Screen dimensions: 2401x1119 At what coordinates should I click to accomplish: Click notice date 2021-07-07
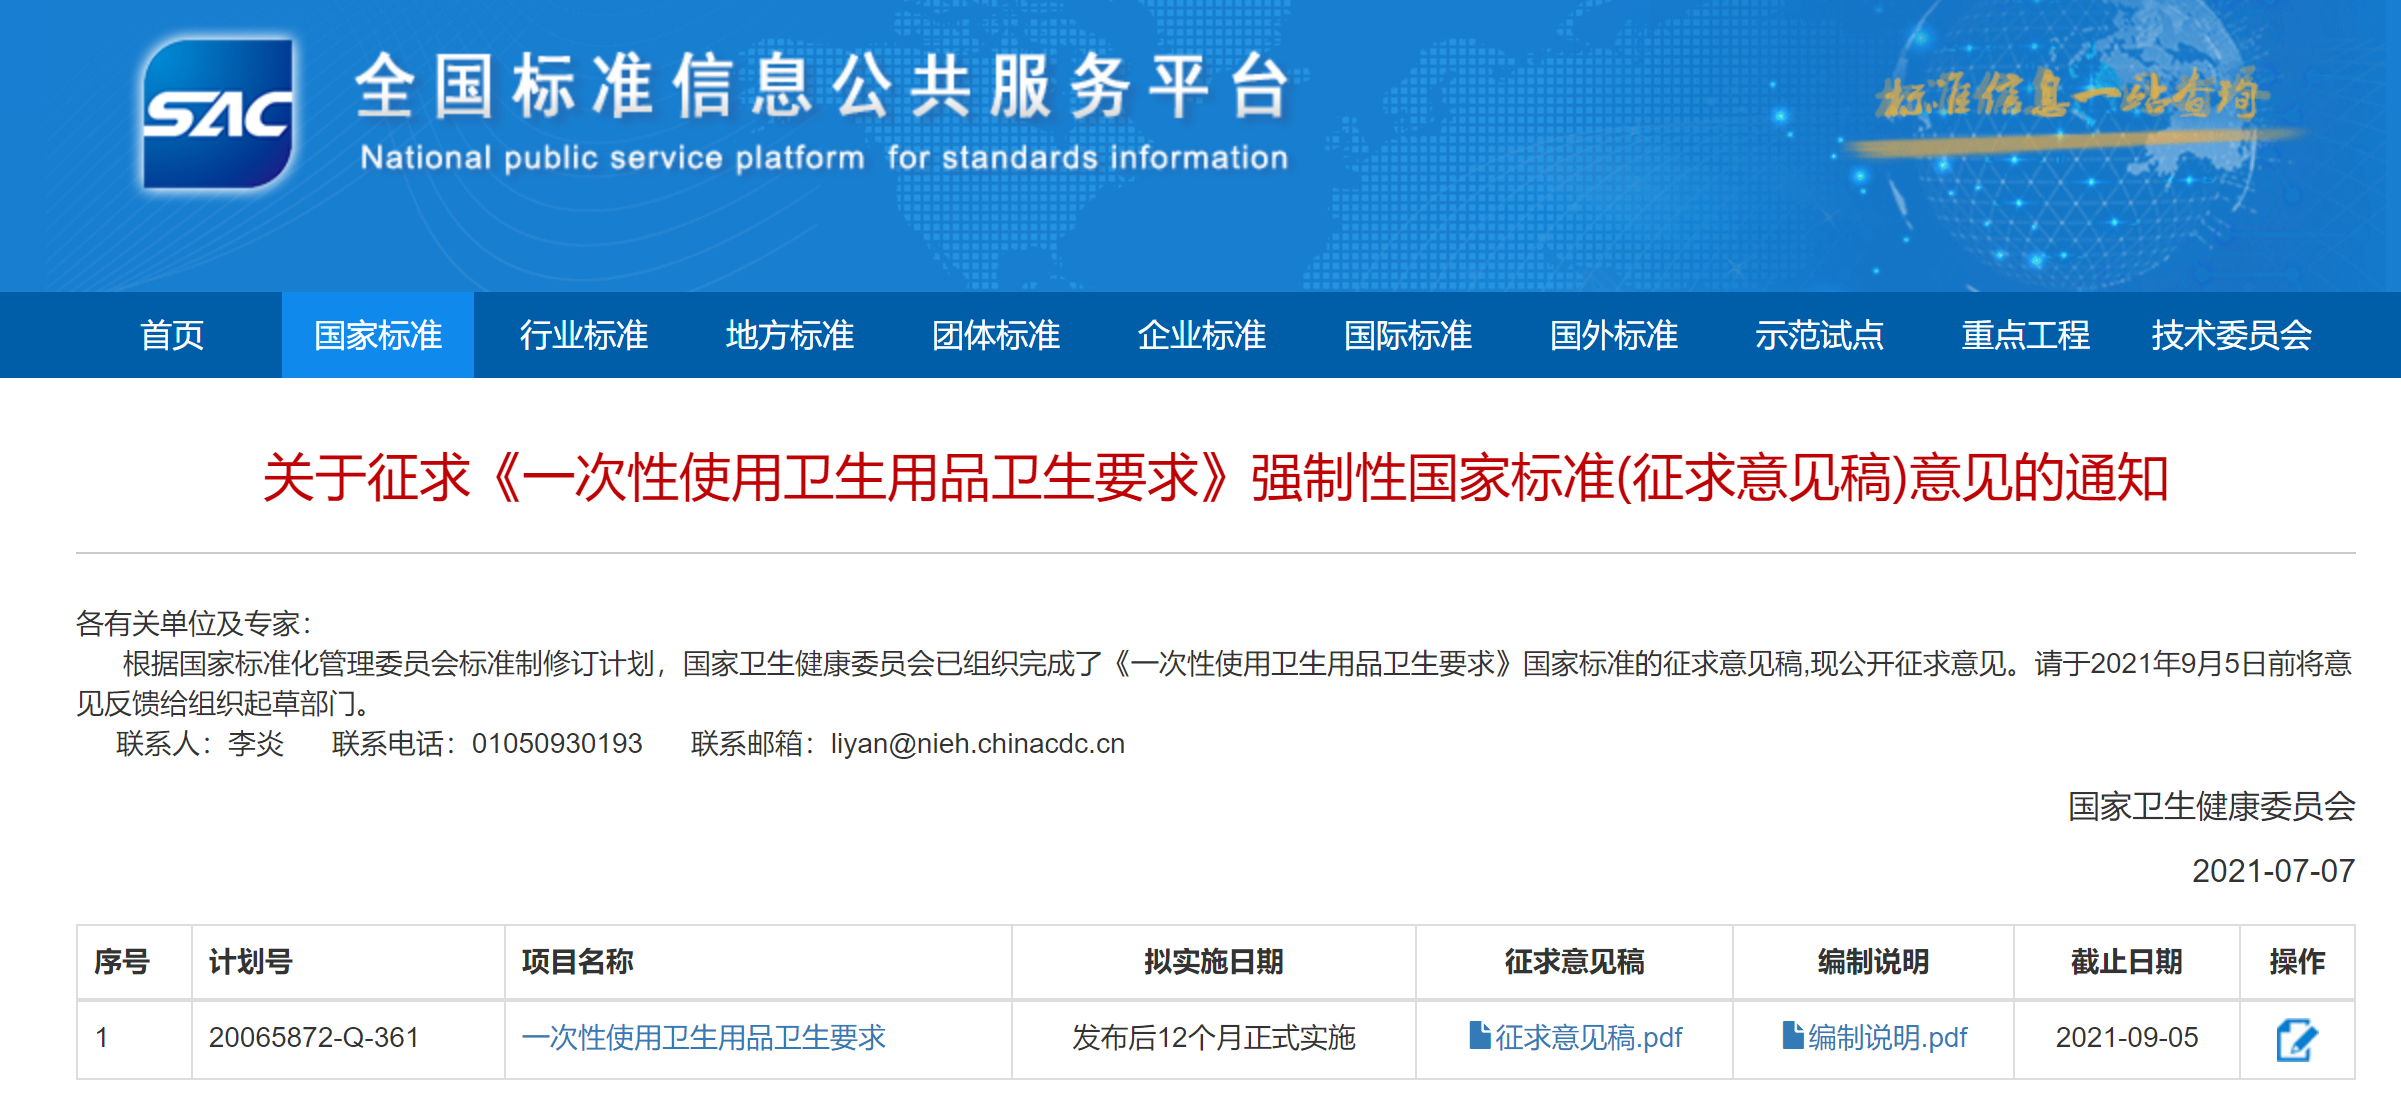point(2273,871)
